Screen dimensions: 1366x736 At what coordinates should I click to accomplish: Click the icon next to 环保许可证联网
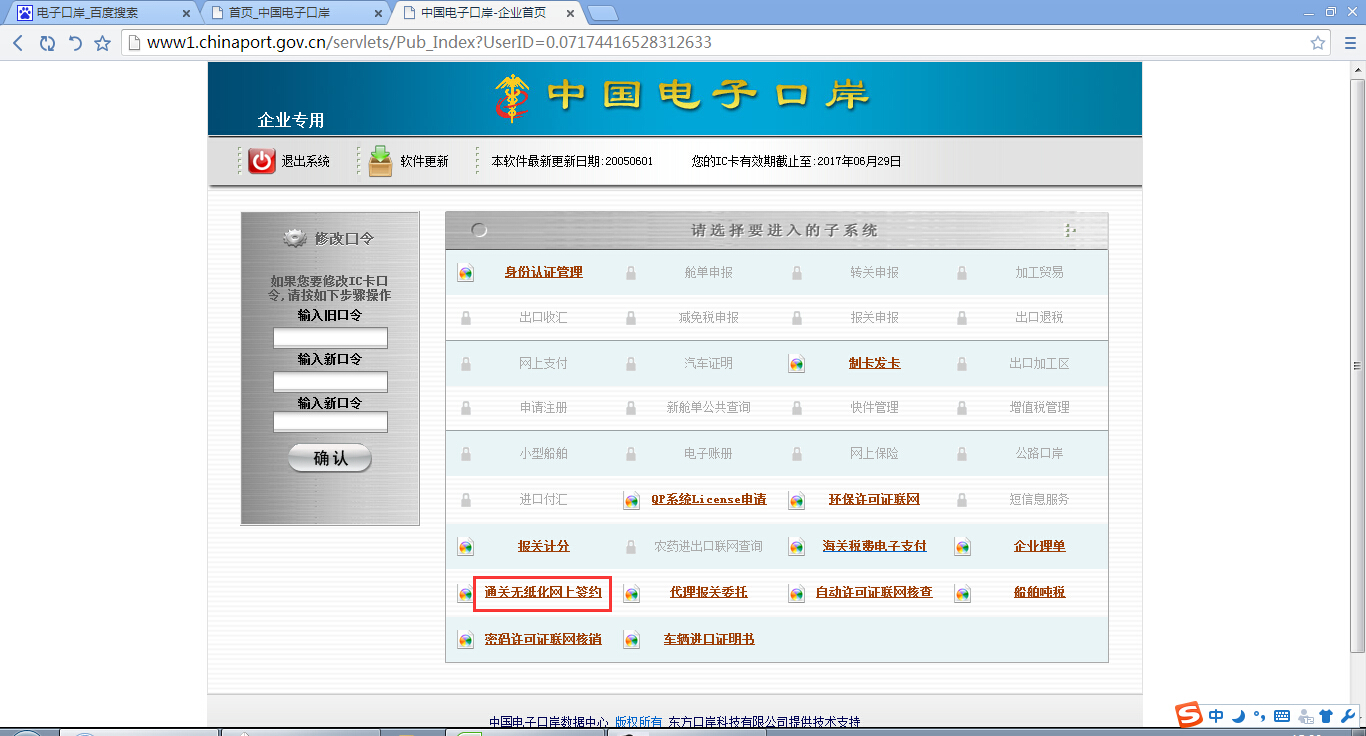[796, 500]
